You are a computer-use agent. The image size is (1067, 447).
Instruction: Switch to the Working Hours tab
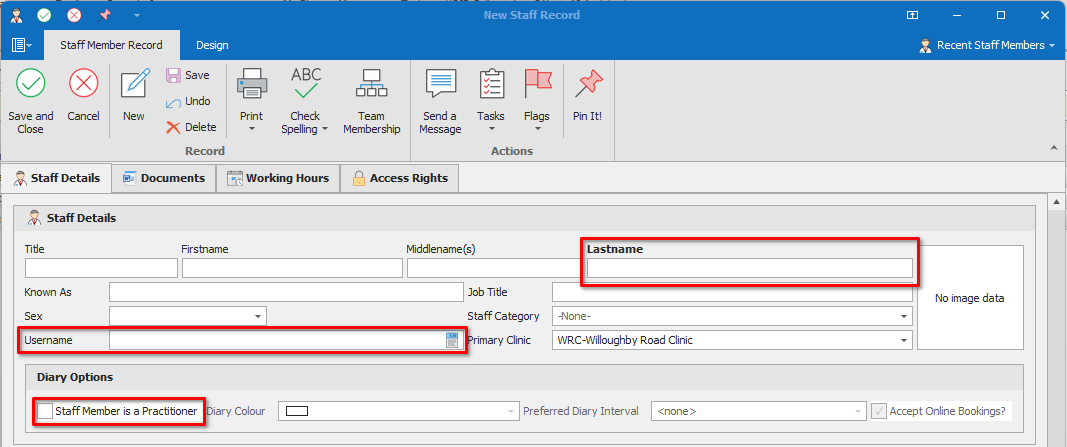pos(277,178)
